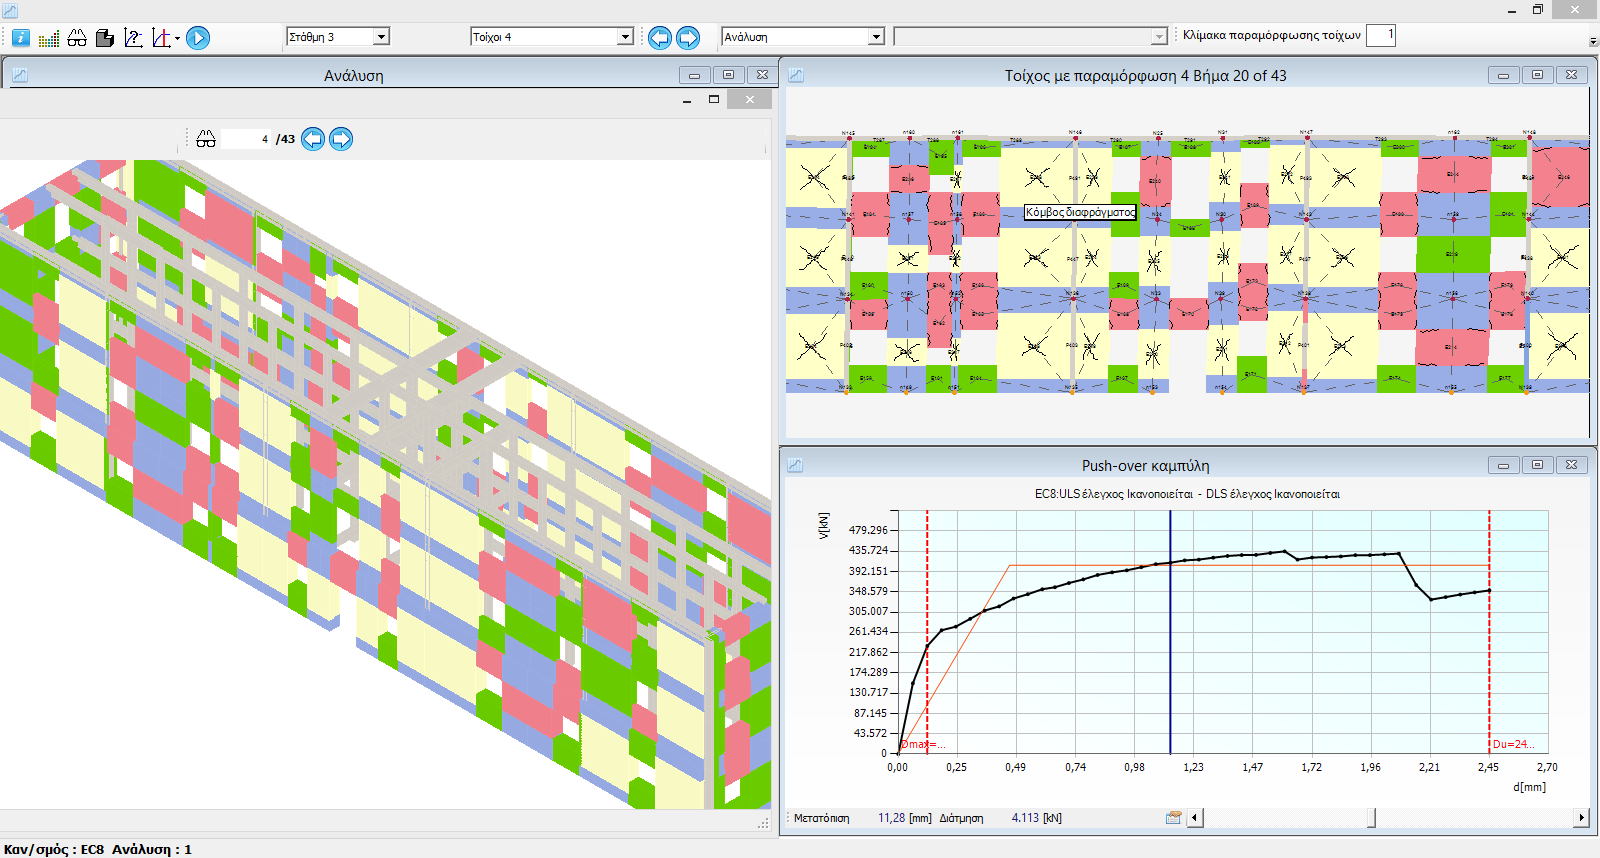Maximize the Τοίχος με παραμόρφωση window

click(x=1537, y=75)
